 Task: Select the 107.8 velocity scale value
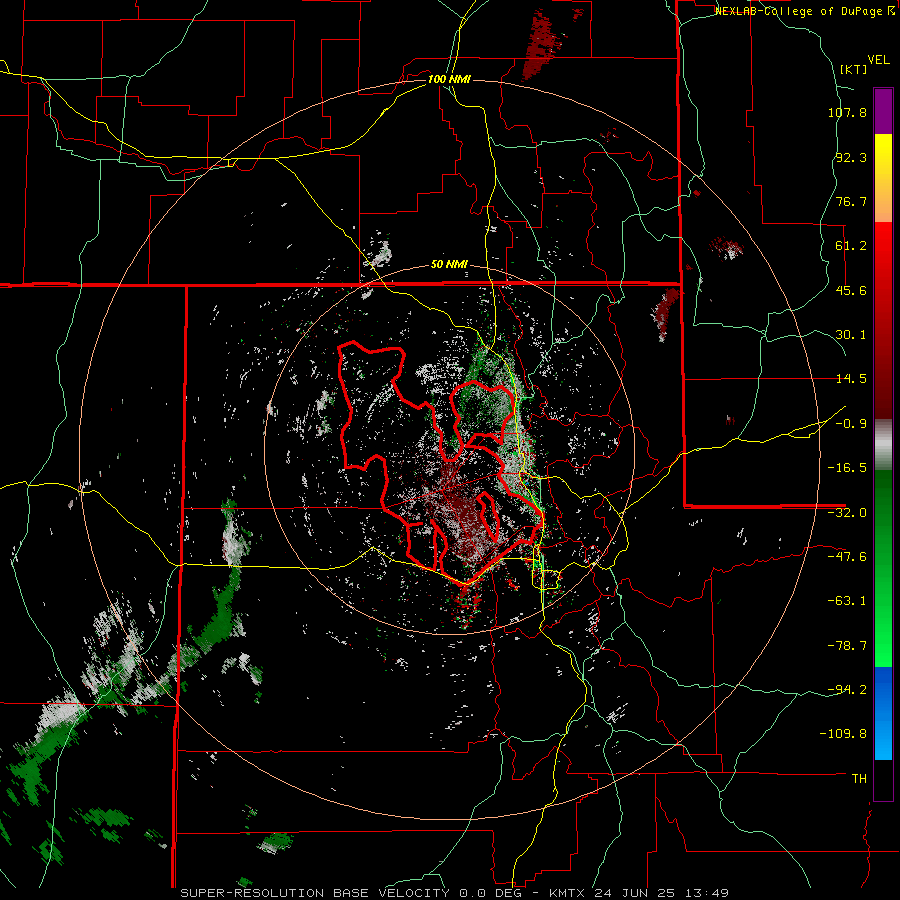click(x=847, y=112)
